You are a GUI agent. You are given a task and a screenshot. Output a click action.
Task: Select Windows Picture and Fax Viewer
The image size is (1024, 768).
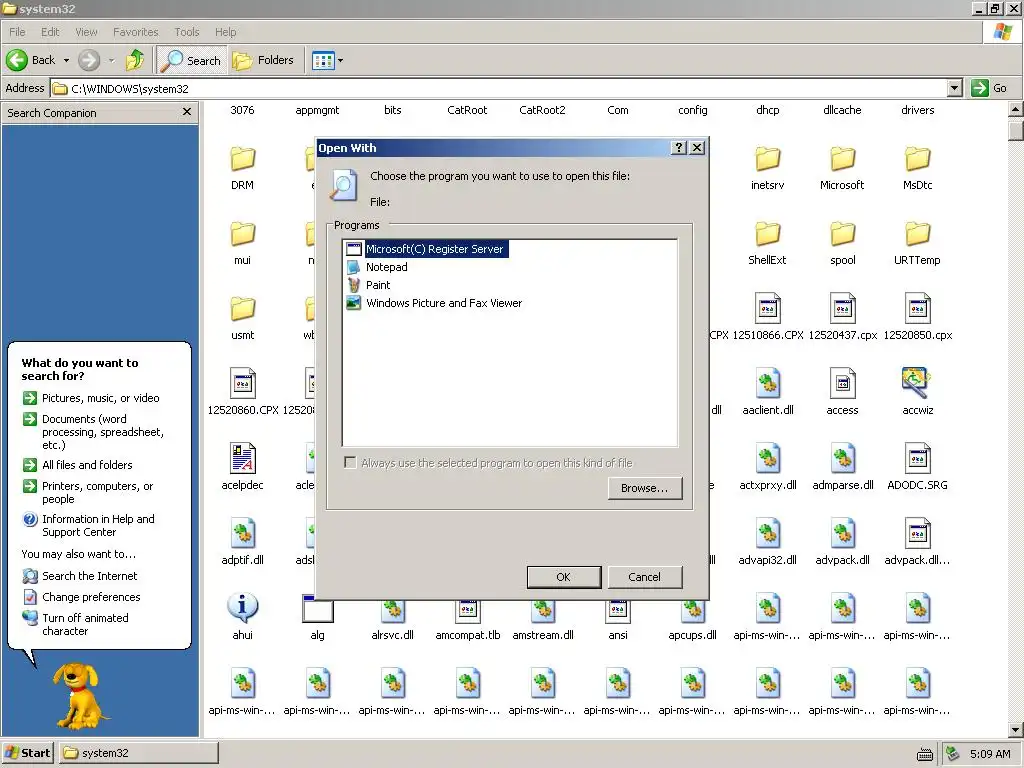tap(434, 303)
